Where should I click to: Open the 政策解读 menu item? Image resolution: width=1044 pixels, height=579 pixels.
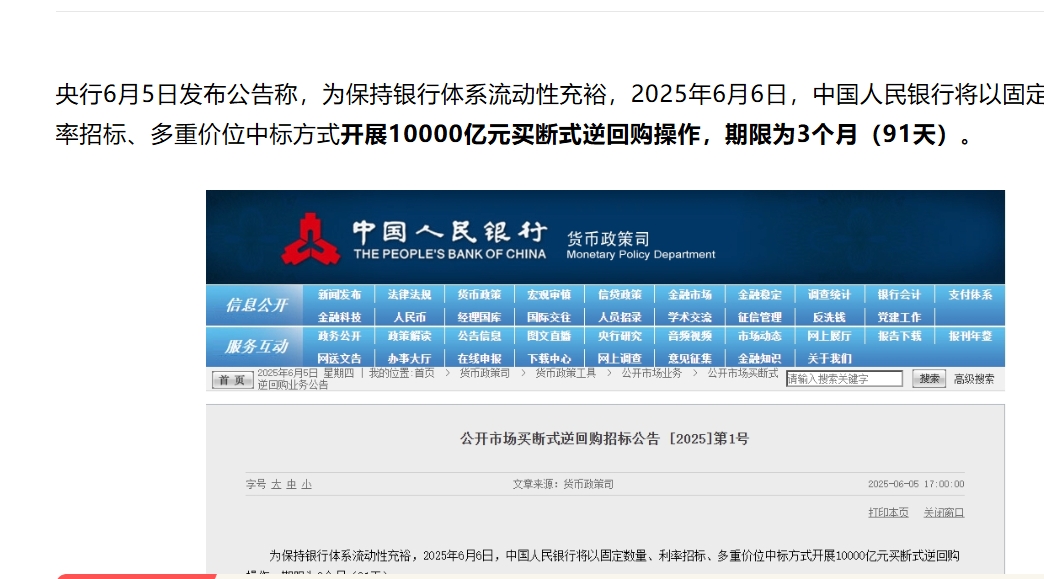pos(409,337)
